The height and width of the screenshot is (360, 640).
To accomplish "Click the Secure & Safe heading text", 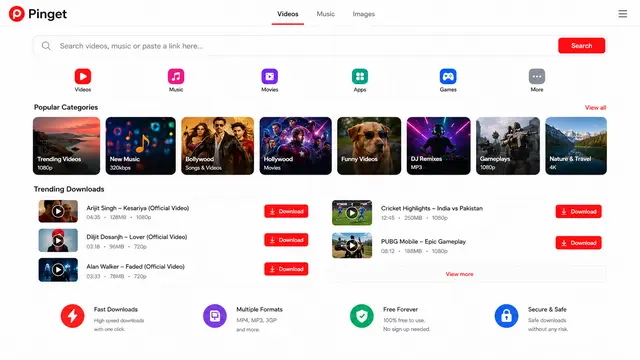I will pos(547,309).
